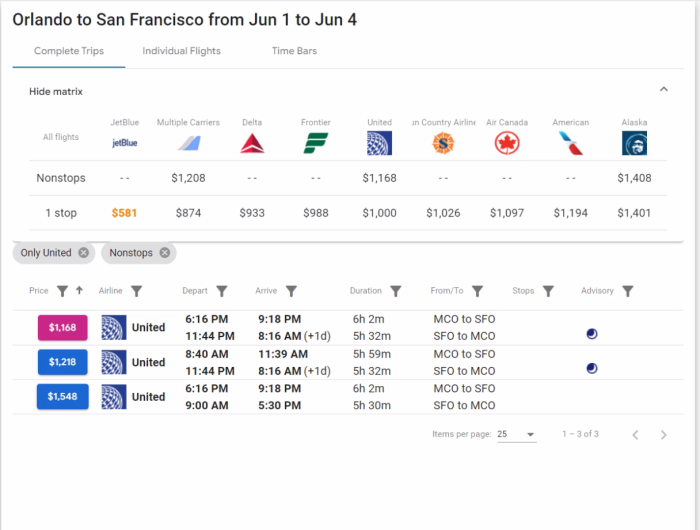The height and width of the screenshot is (530, 700).
Task: Collapse the matrix with chevron up
Action: click(664, 89)
